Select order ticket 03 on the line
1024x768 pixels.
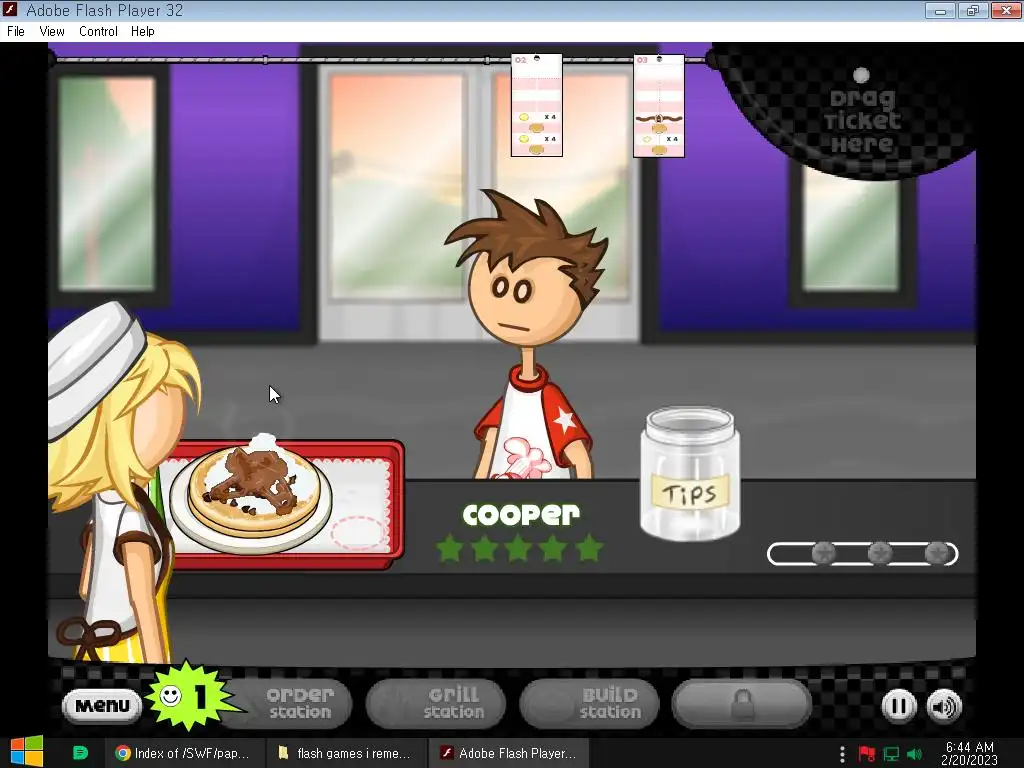[x=659, y=105]
